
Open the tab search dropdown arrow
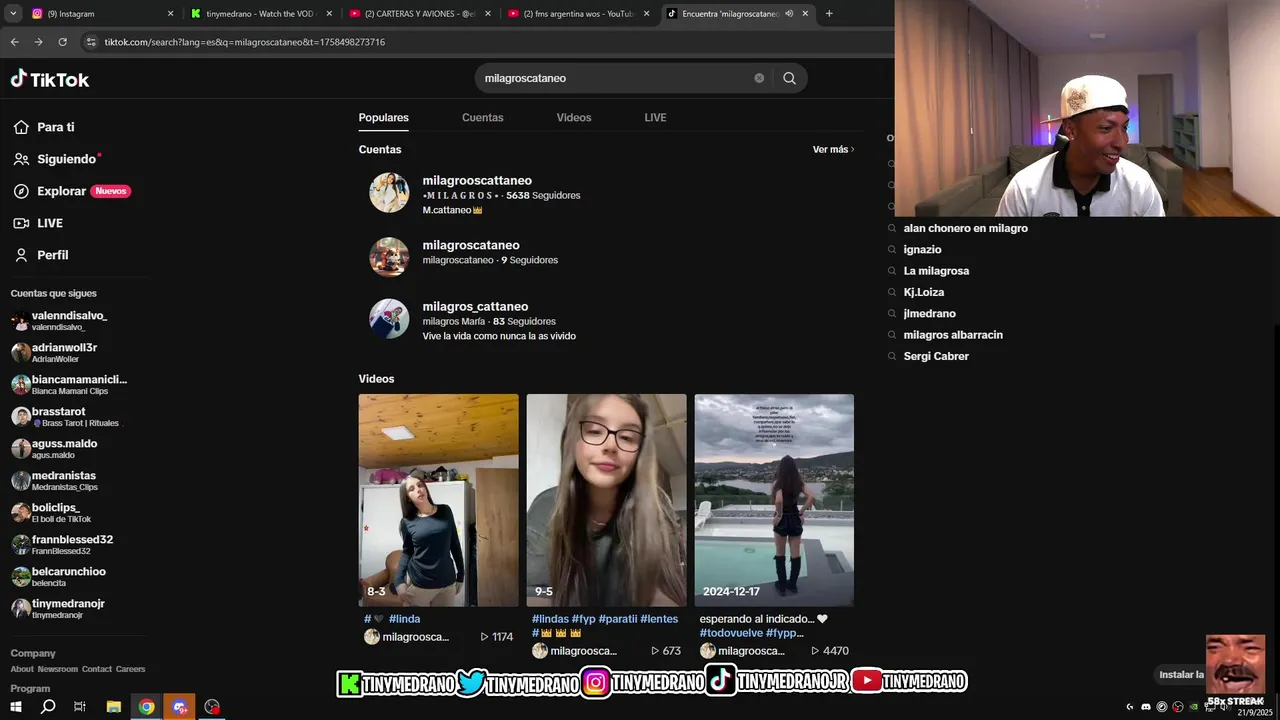click(12, 14)
